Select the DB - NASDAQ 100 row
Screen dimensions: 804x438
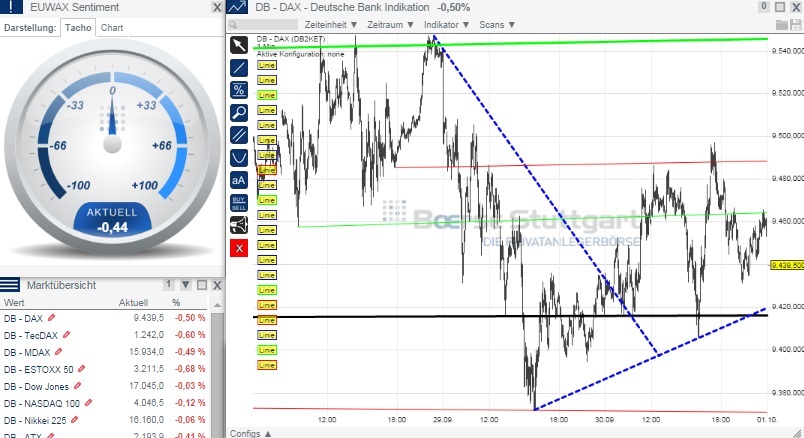tap(105, 403)
